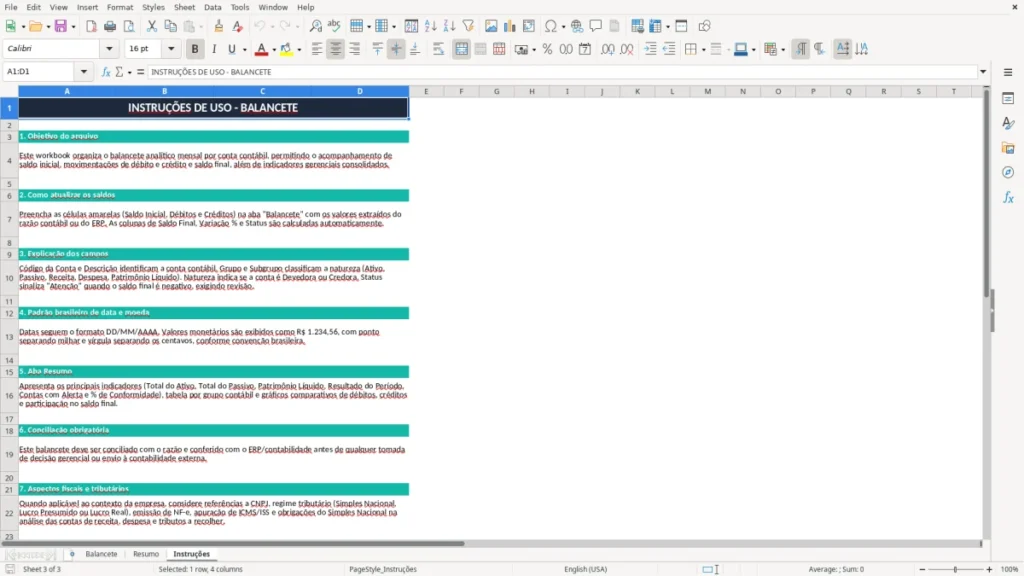Apply the red Font Color swatch

tap(261, 49)
